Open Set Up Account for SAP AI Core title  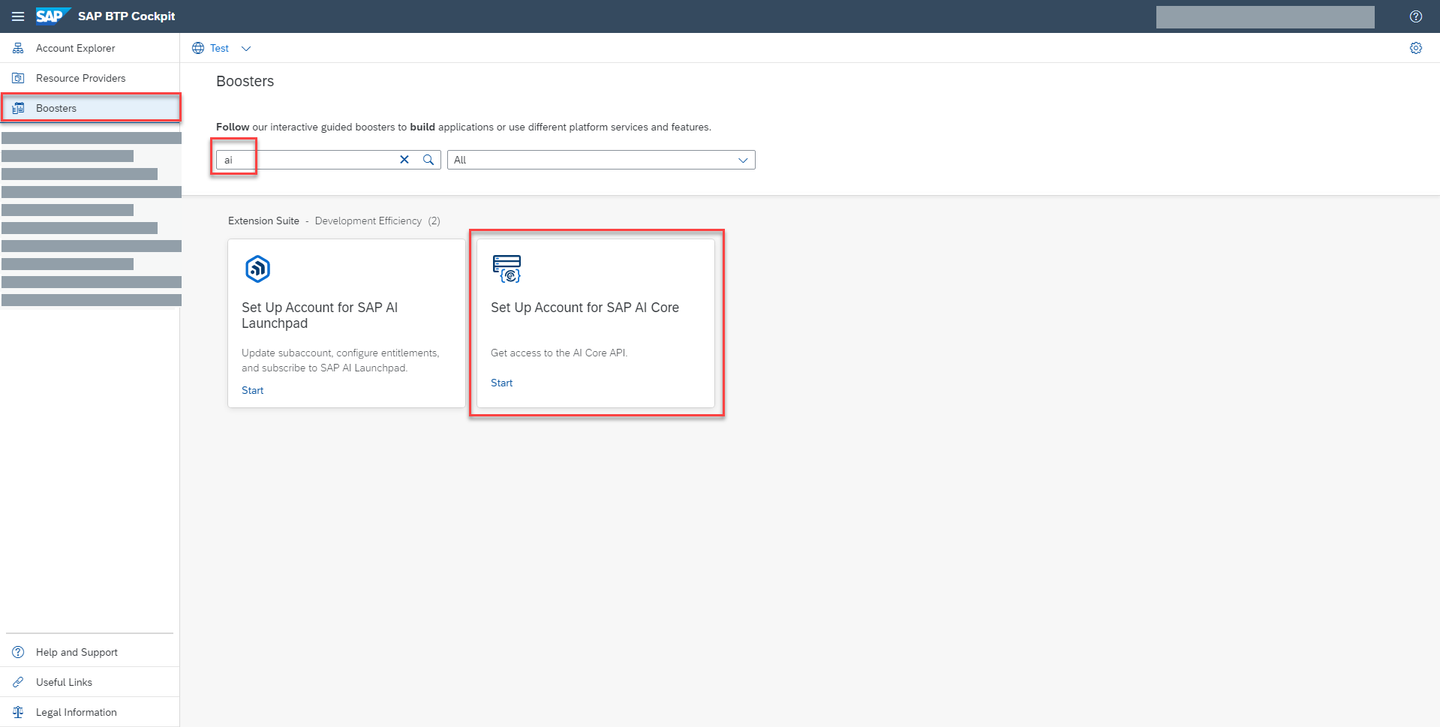click(585, 307)
